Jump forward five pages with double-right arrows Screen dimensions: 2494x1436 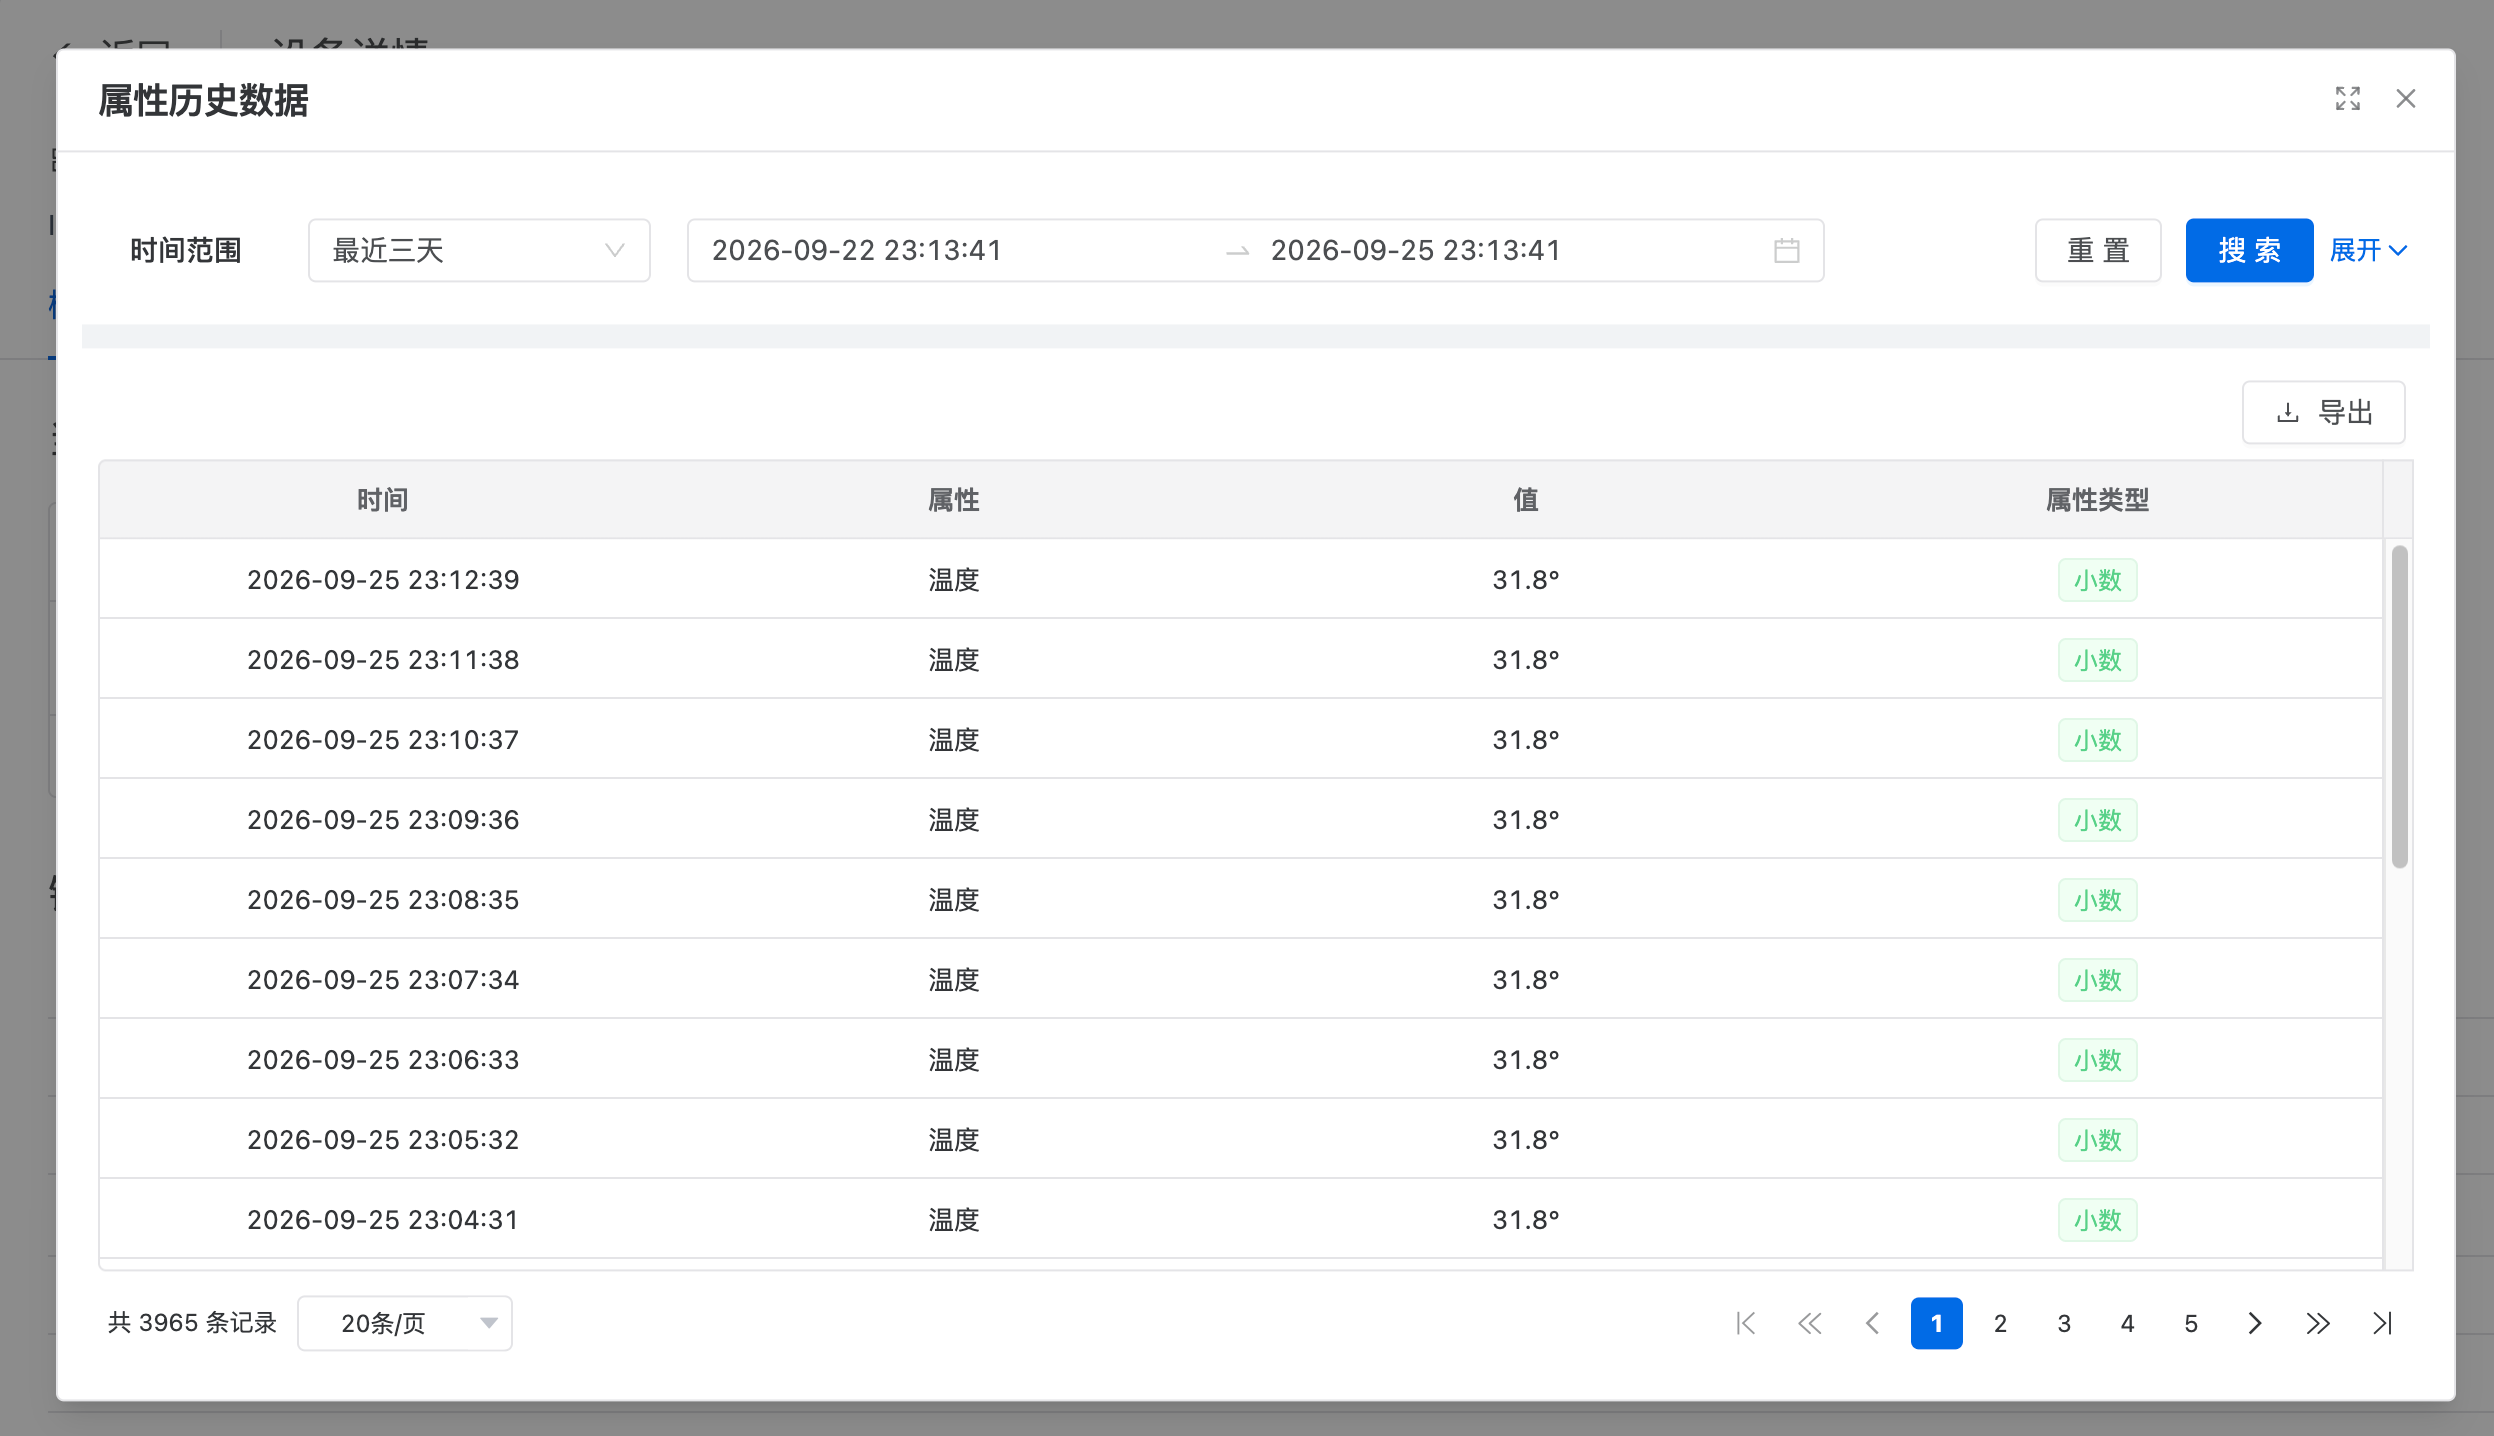click(x=2318, y=1323)
